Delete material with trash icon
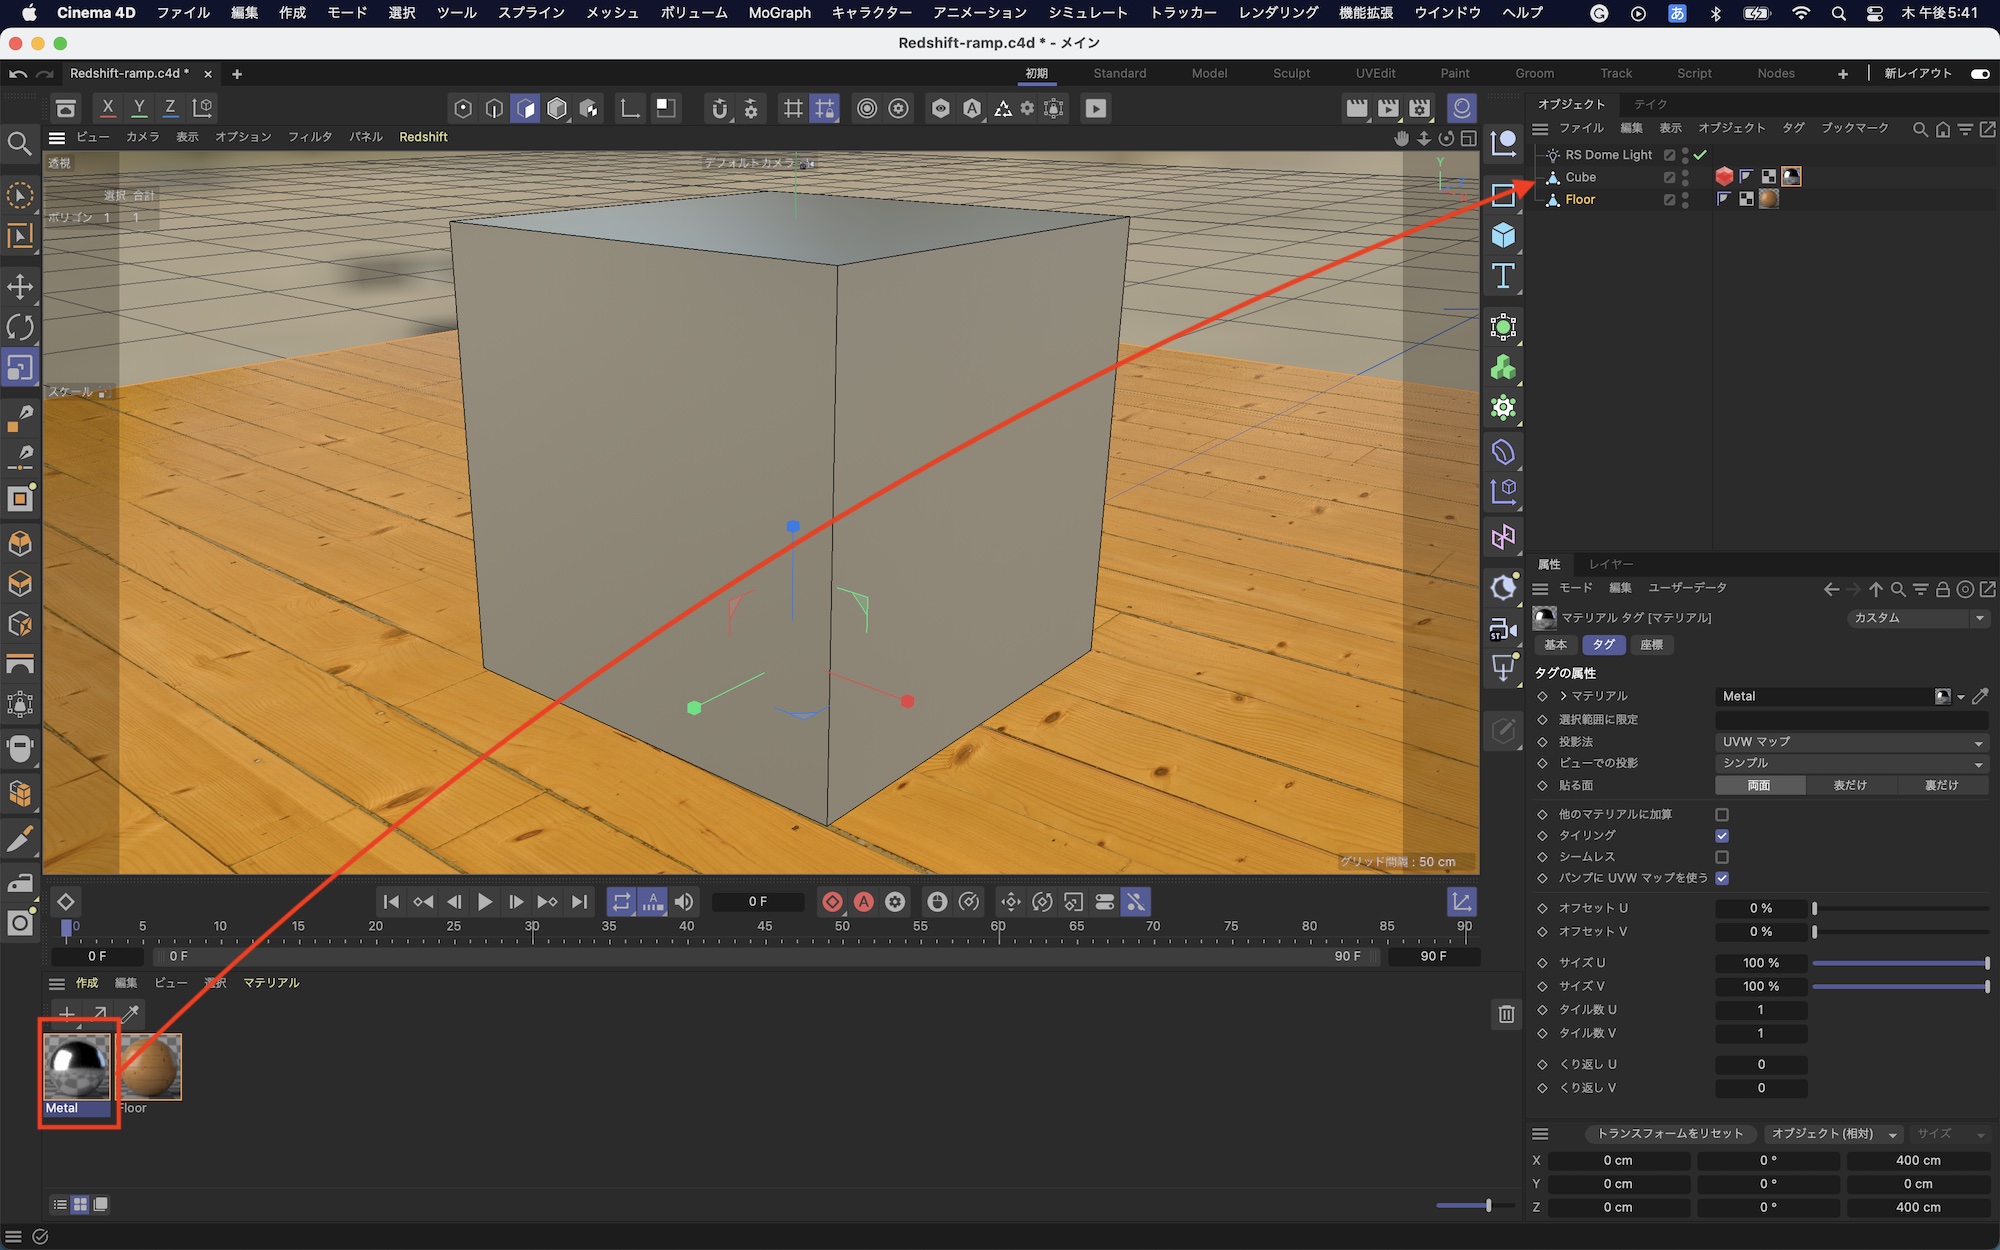The image size is (2000, 1250). click(1506, 1015)
